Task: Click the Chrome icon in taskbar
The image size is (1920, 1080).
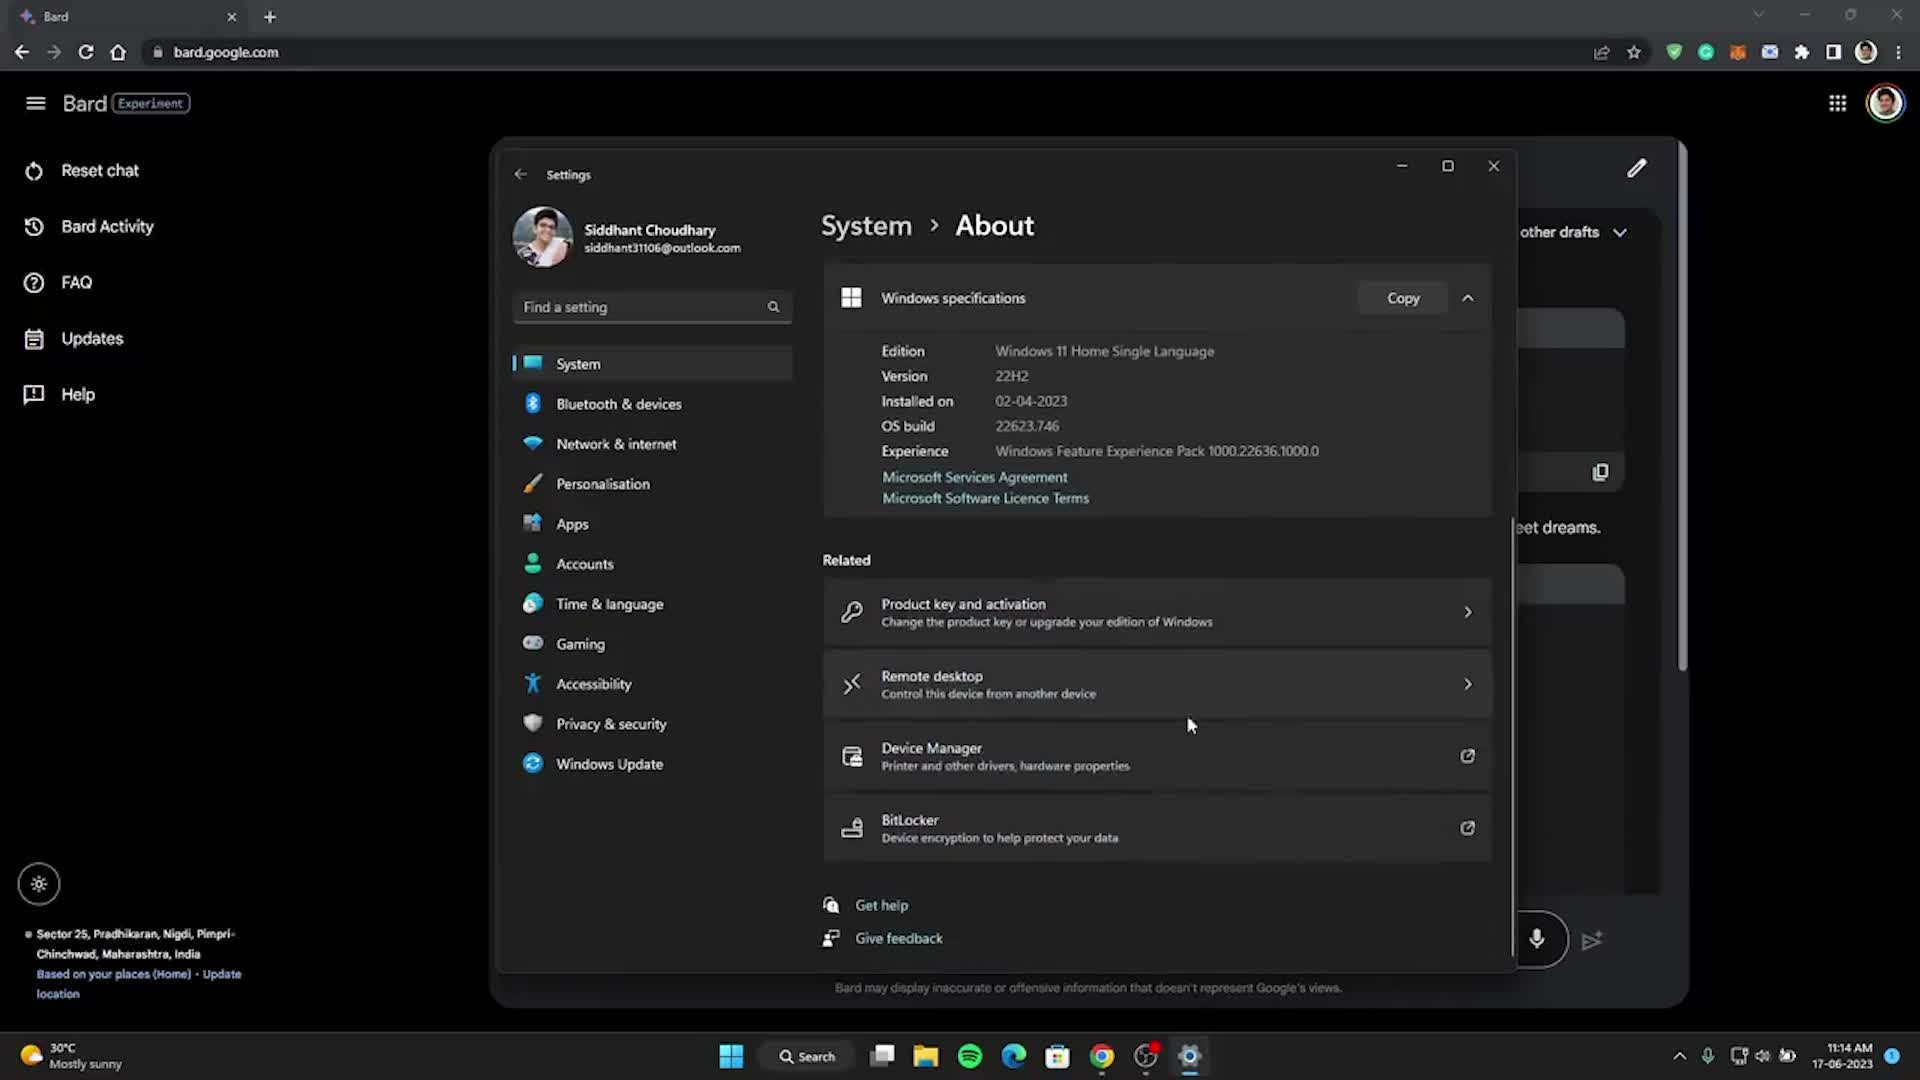Action: pos(1101,1056)
